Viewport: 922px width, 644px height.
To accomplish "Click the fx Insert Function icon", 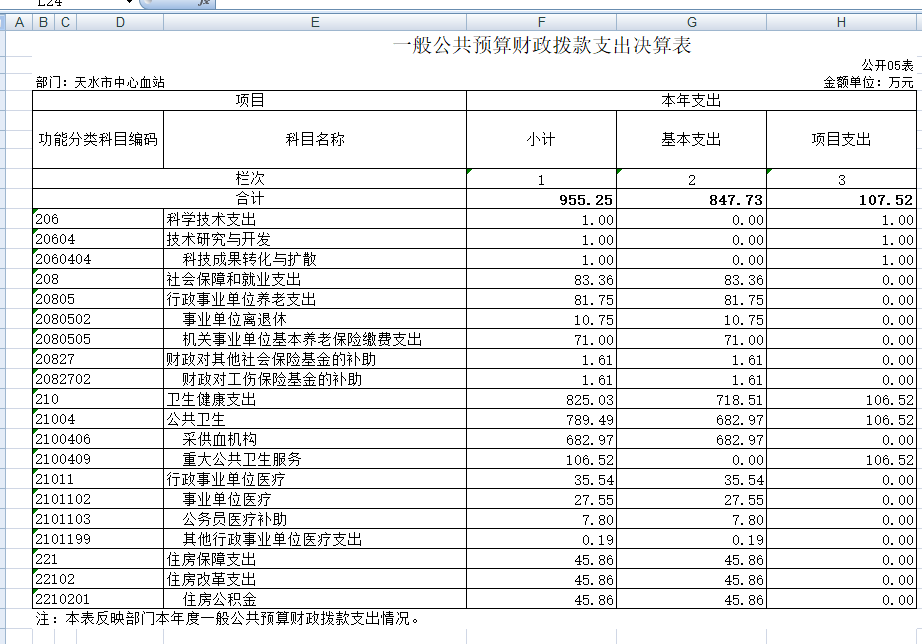I will click(204, 4).
